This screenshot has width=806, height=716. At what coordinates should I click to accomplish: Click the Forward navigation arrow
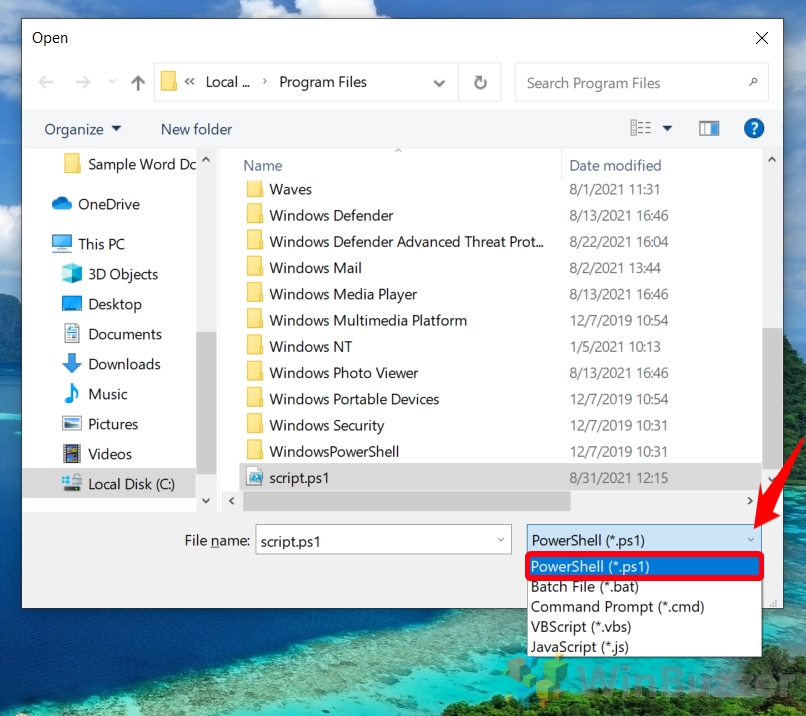click(81, 83)
